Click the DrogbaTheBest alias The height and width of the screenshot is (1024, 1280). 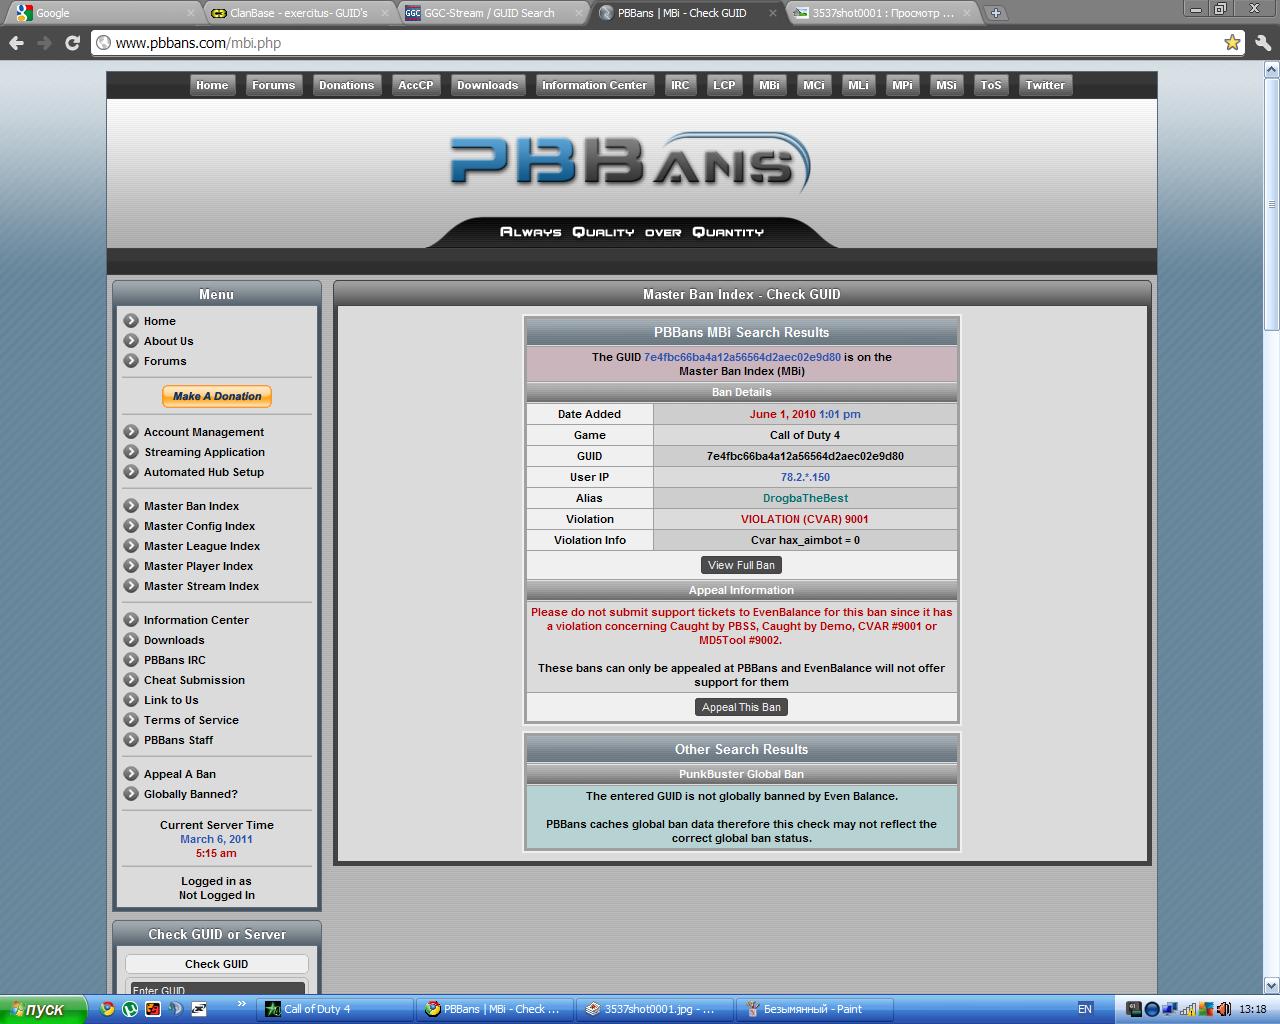tap(805, 498)
